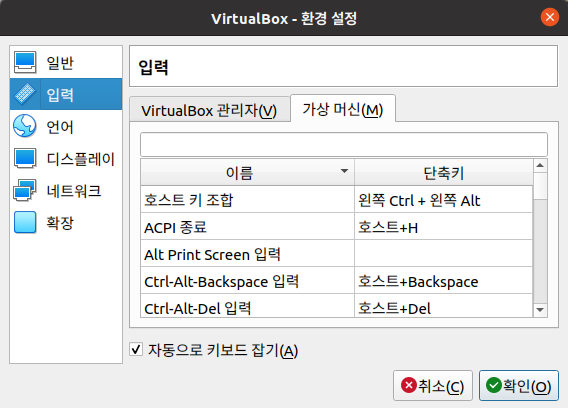
Task: Click the 입력 keyboard icon in the sidebar
Action: tap(25, 94)
